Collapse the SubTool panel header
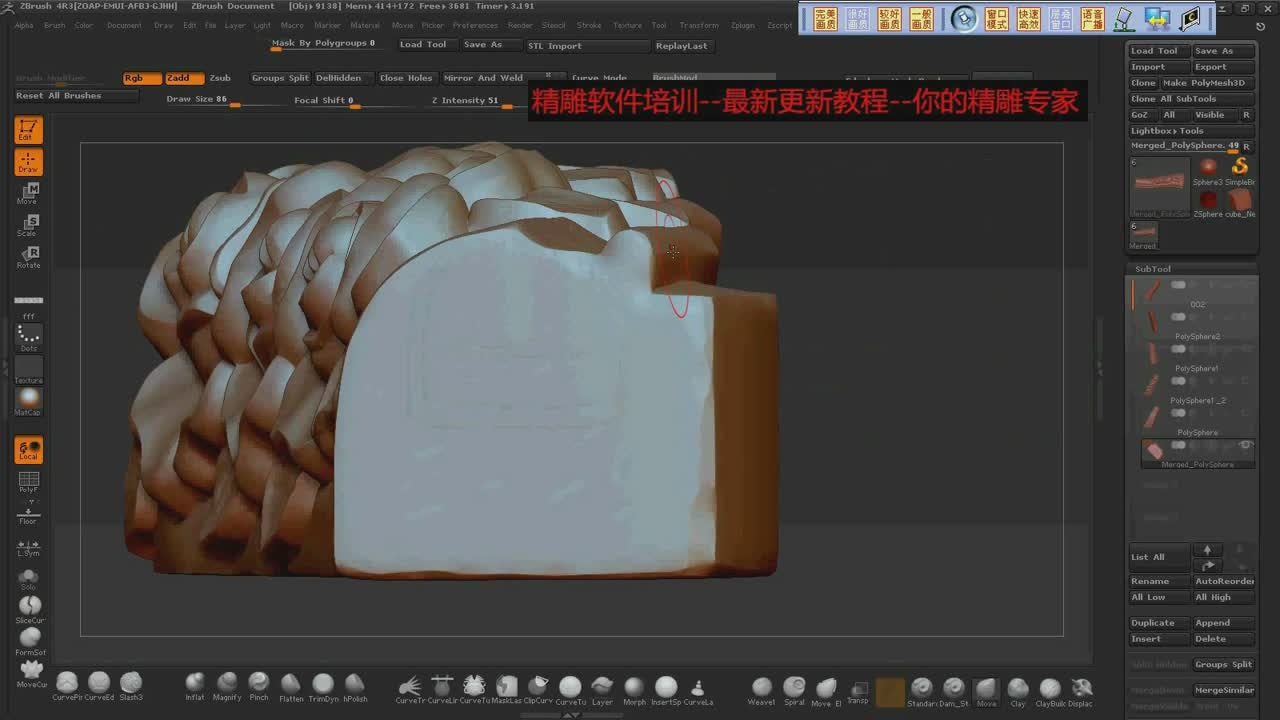This screenshot has width=1280, height=720. [x=1192, y=269]
